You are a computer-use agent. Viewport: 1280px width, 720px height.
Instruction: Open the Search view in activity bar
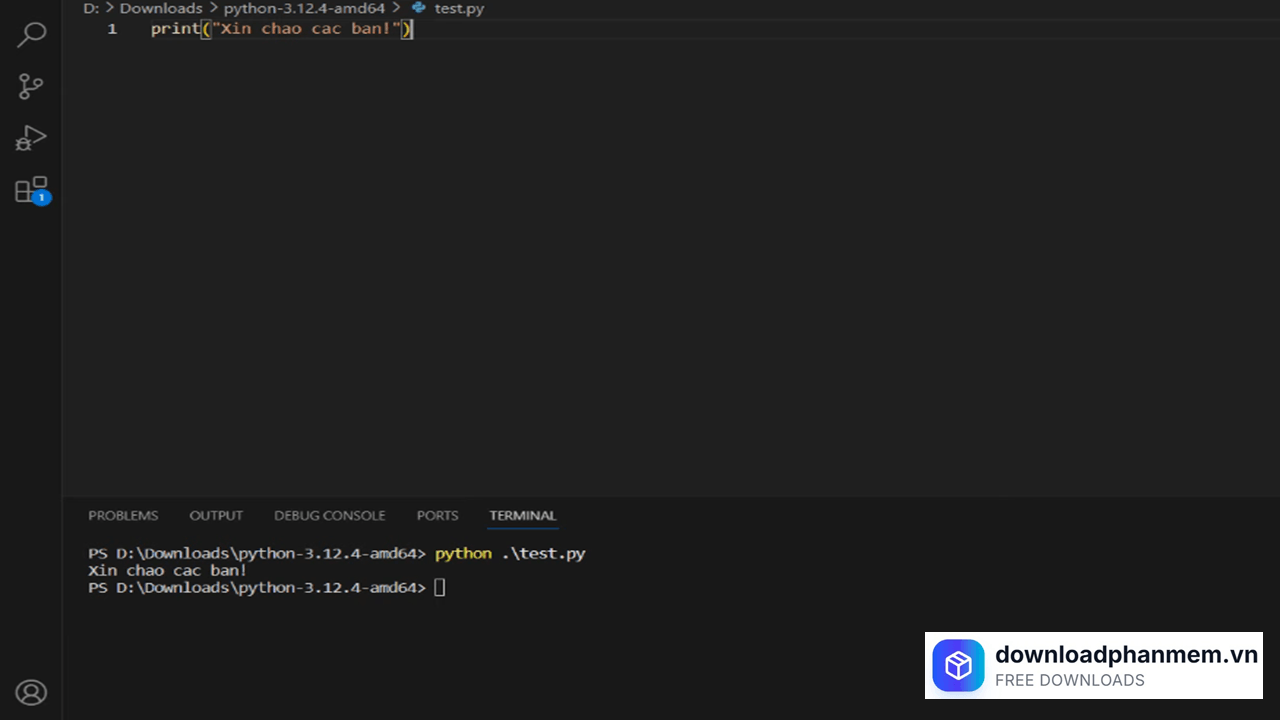(31, 35)
